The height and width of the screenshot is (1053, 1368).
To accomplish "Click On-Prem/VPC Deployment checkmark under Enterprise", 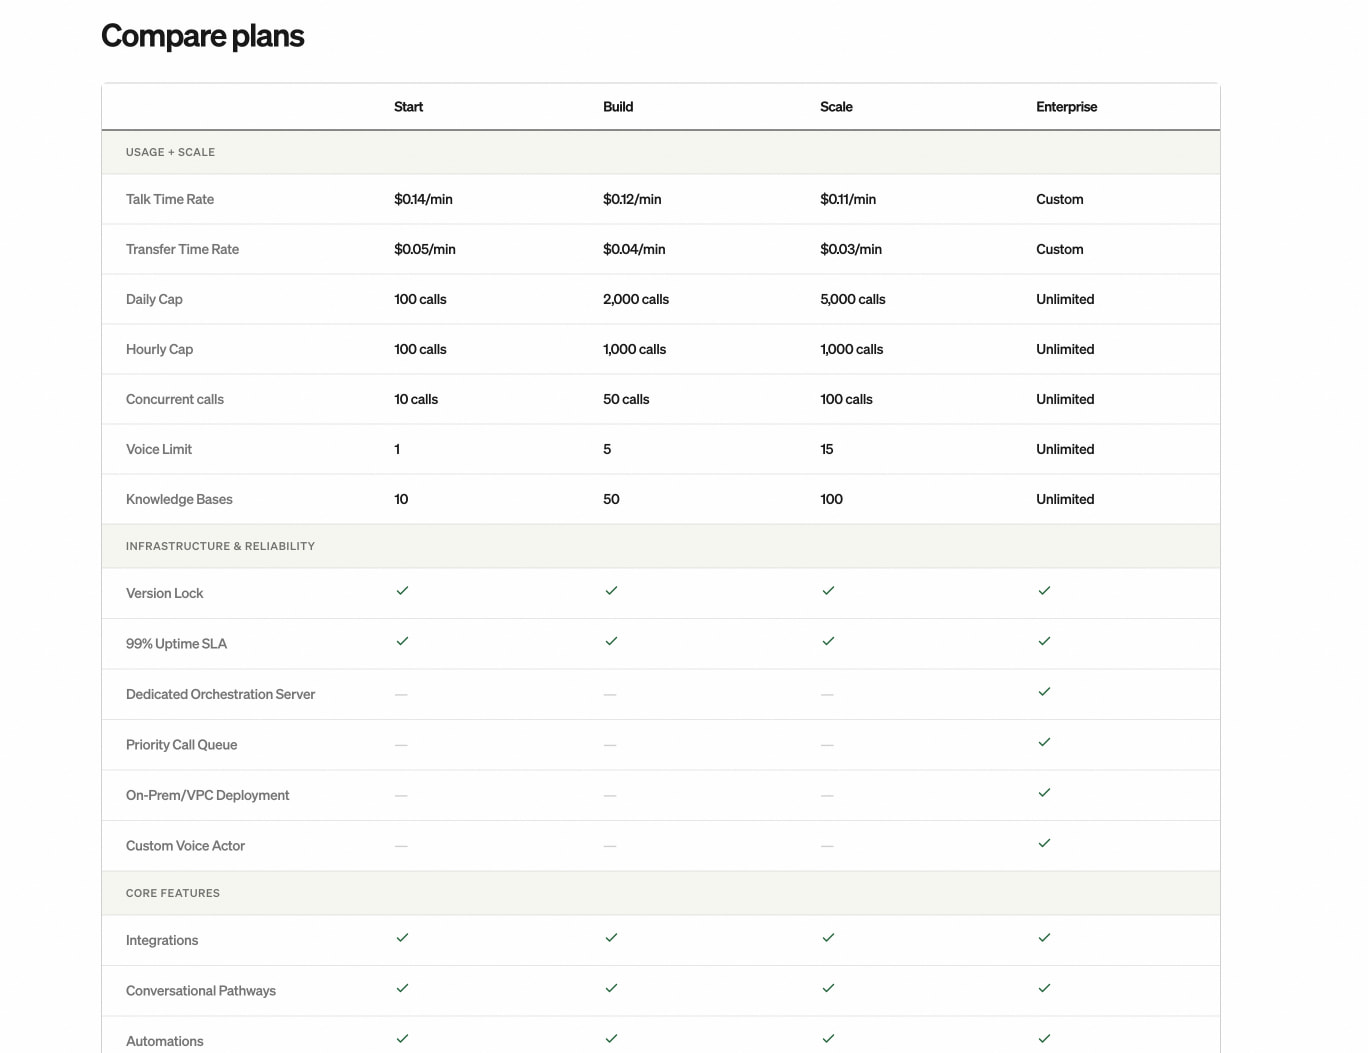I will coord(1044,793).
